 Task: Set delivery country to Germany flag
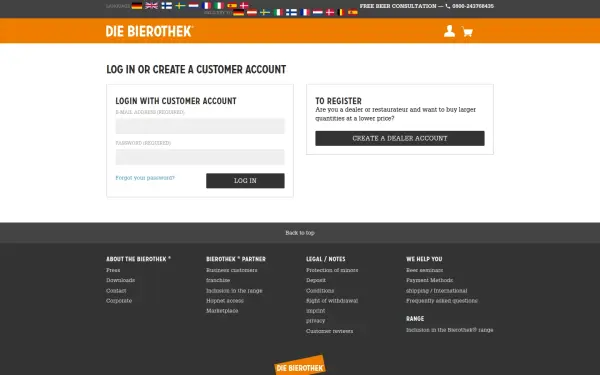coord(238,12)
